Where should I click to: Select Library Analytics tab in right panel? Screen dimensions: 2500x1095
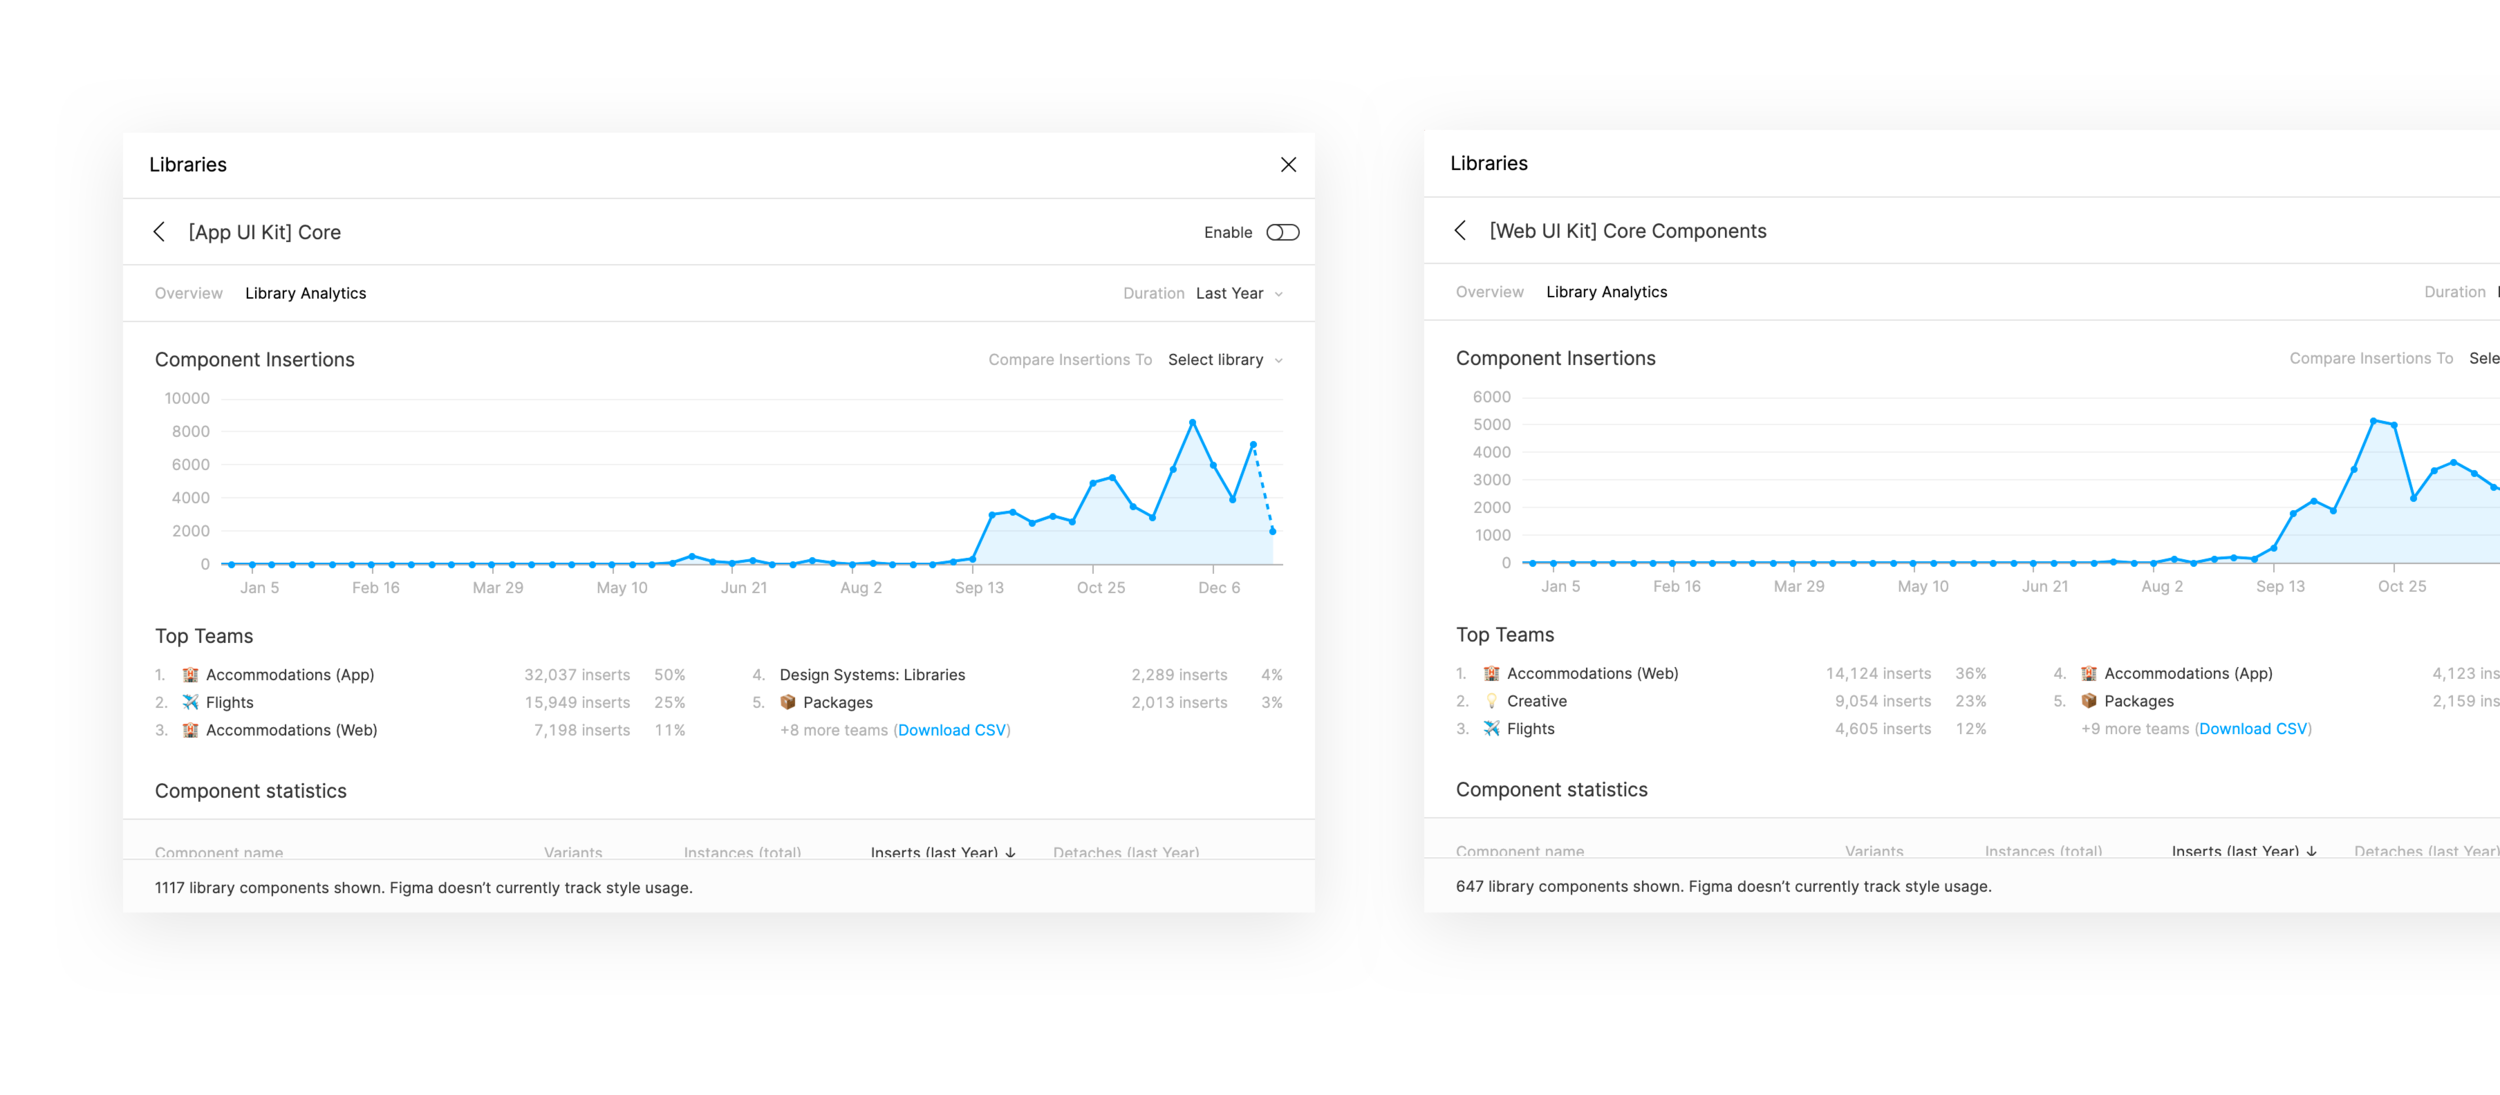(1606, 292)
